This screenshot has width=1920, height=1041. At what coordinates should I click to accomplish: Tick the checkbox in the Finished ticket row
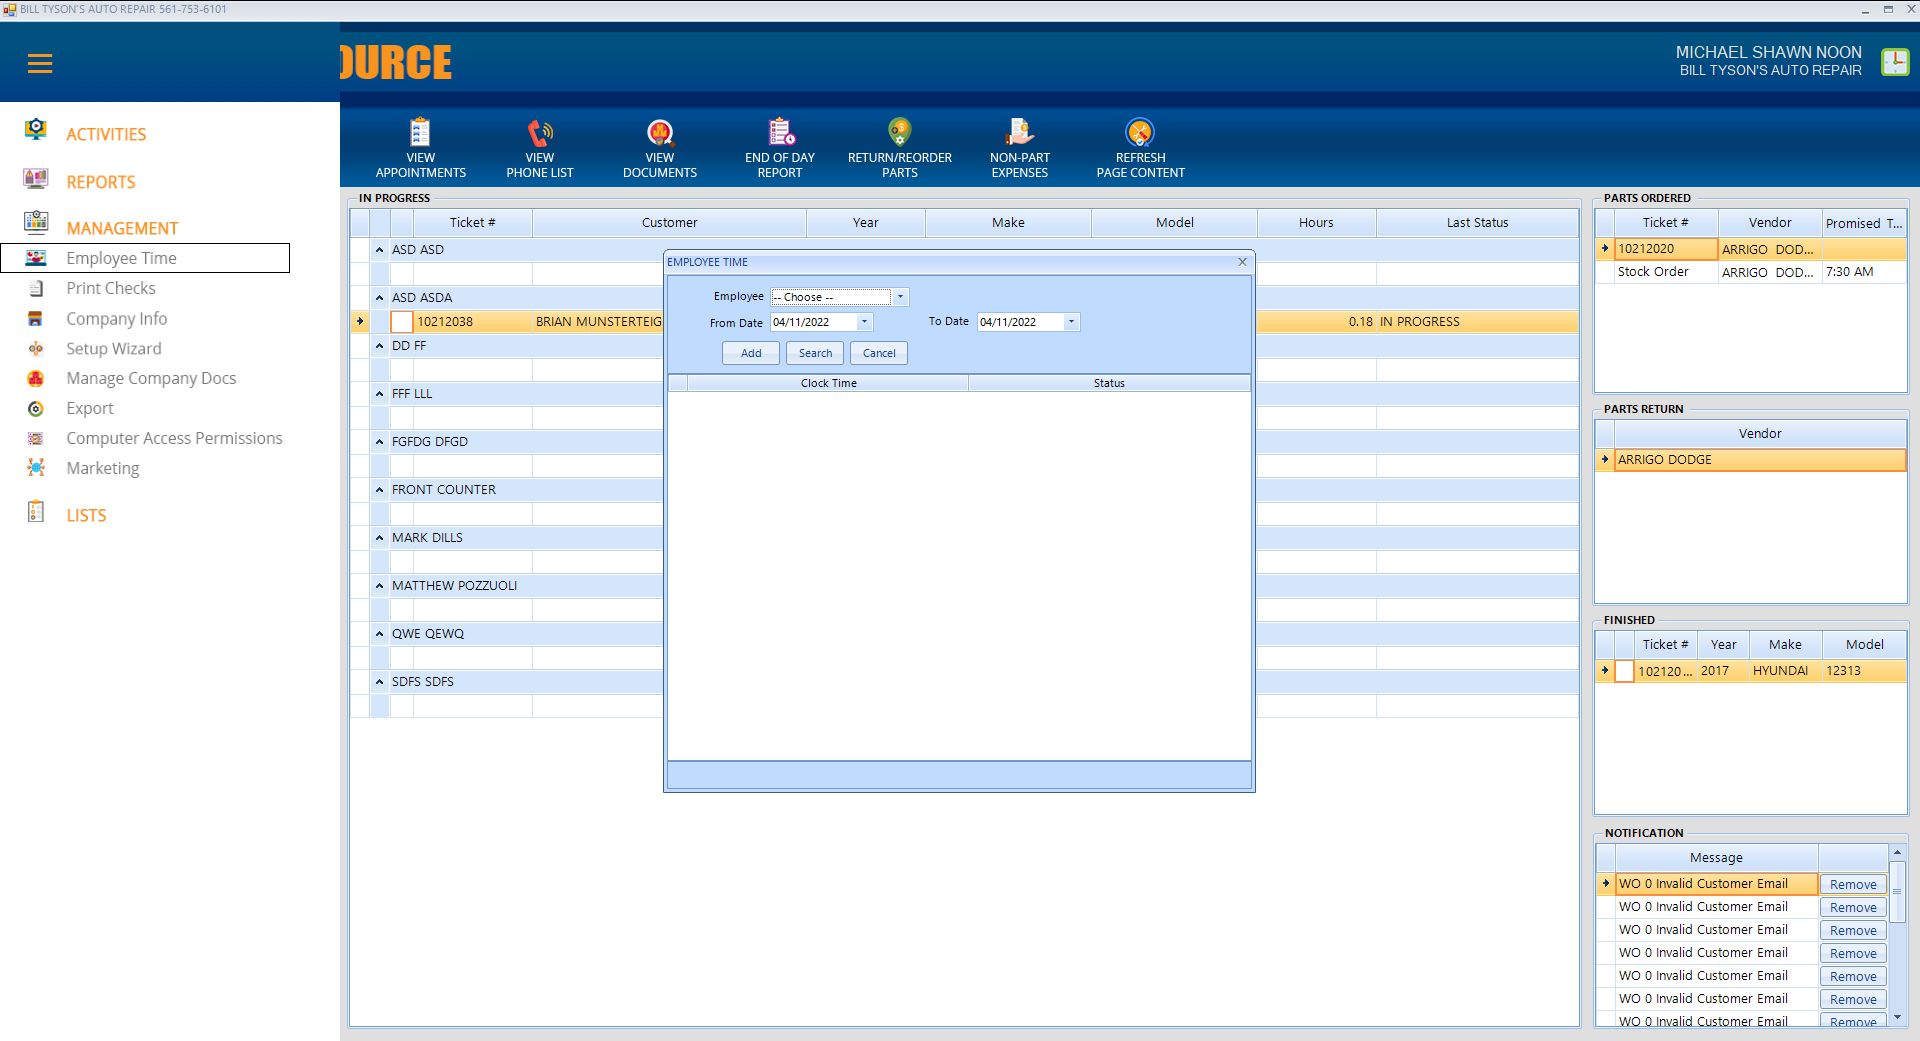point(1625,671)
